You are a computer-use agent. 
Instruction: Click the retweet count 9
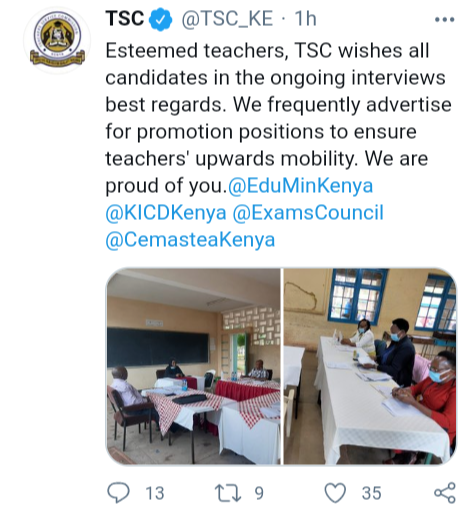click(259, 493)
